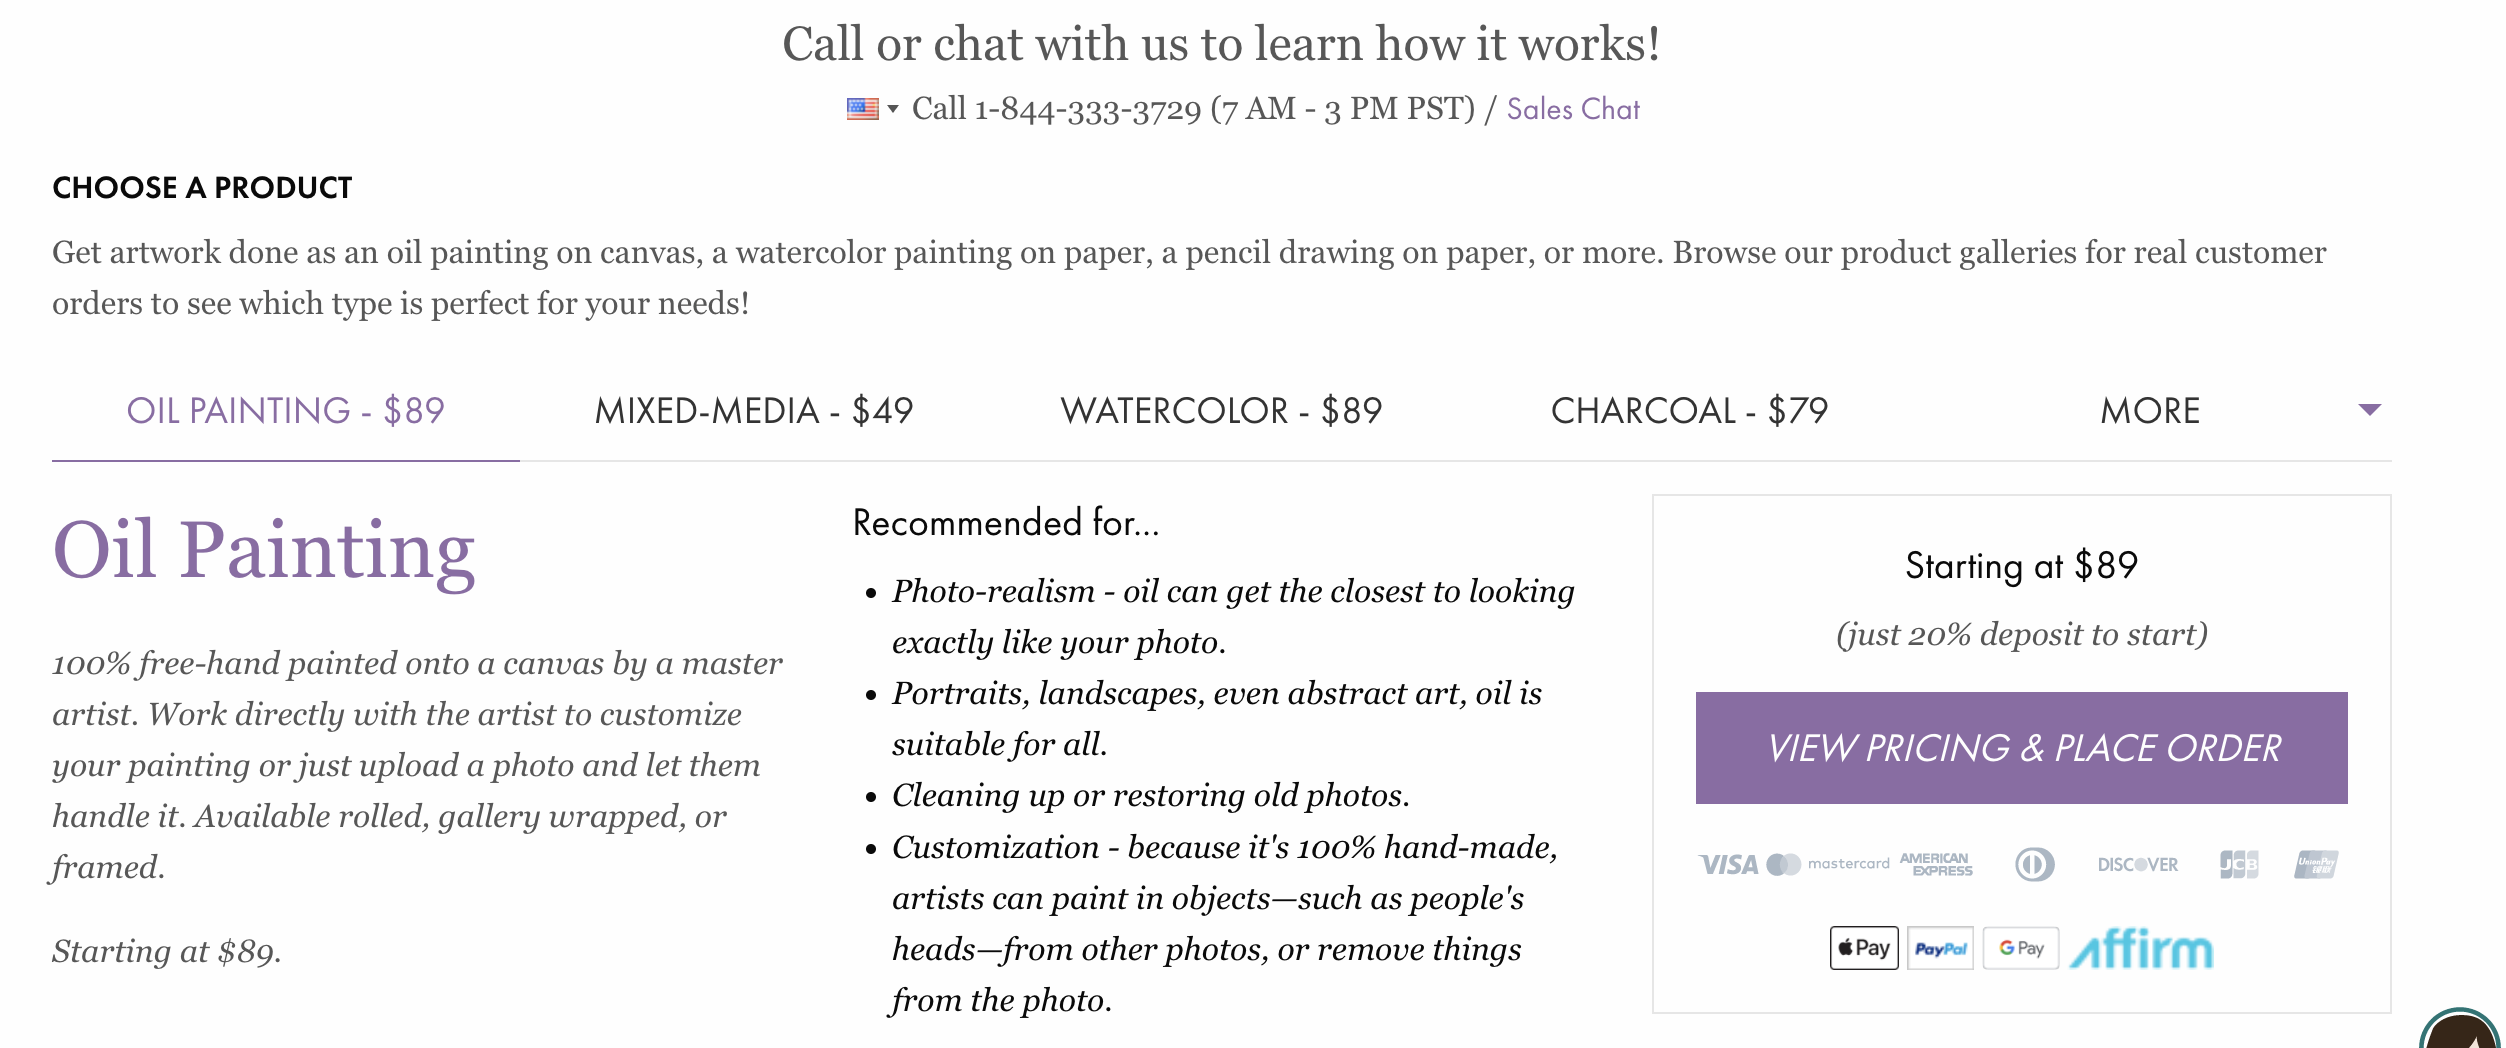
Task: Click the Diners Club card icon
Action: coord(2034,865)
